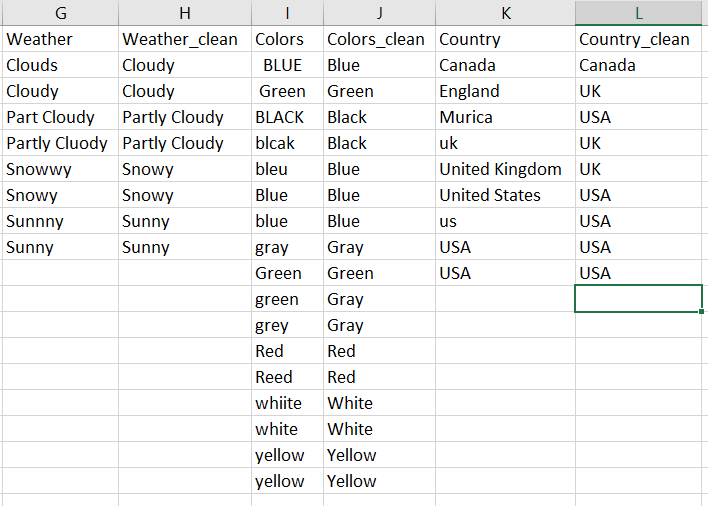The height and width of the screenshot is (506, 708).
Task: Click the 'Snowwy' weather cell
Action: click(x=39, y=170)
